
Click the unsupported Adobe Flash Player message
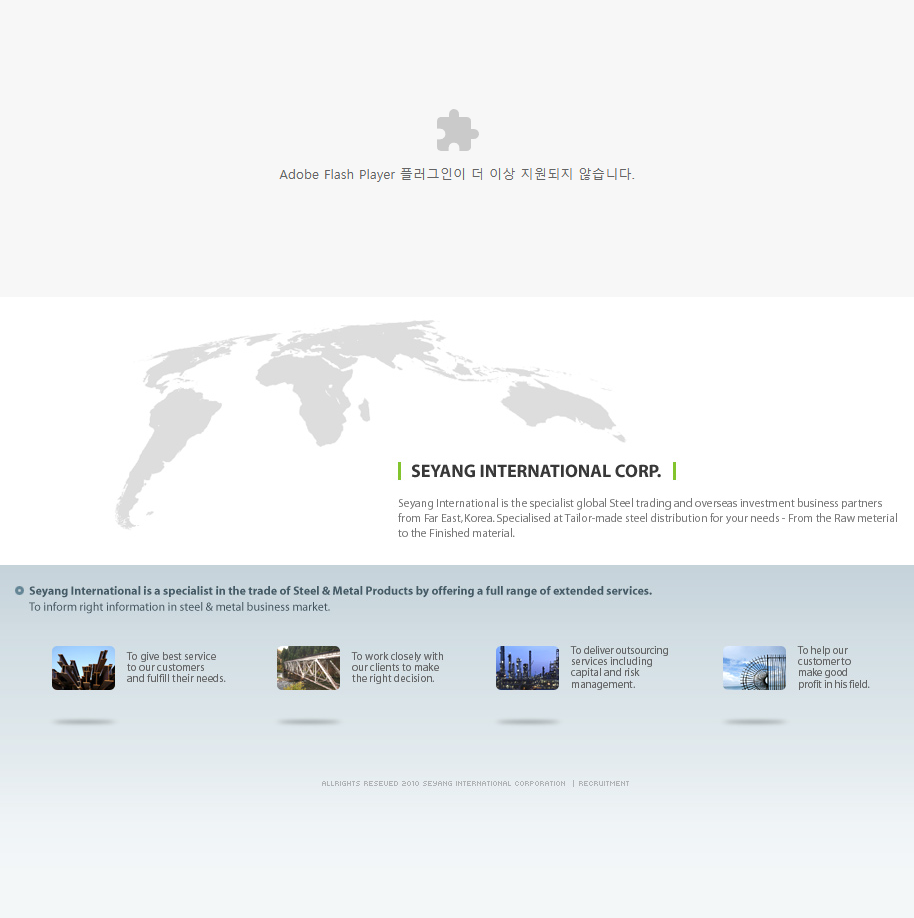pyautogui.click(x=457, y=174)
